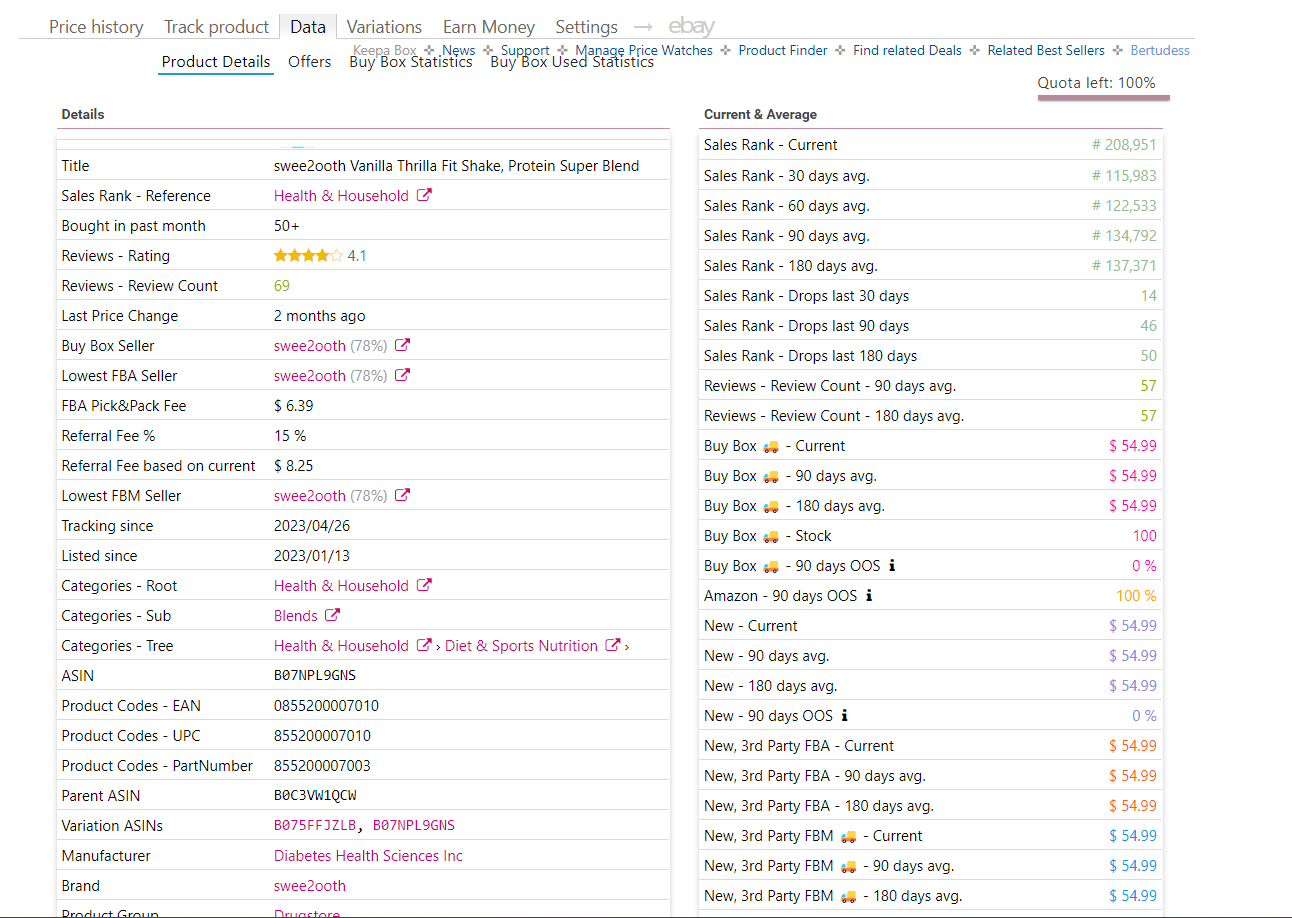The height and width of the screenshot is (918, 1292).
Task: Open the Buy Box Statistics sub-tab
Action: click(411, 61)
